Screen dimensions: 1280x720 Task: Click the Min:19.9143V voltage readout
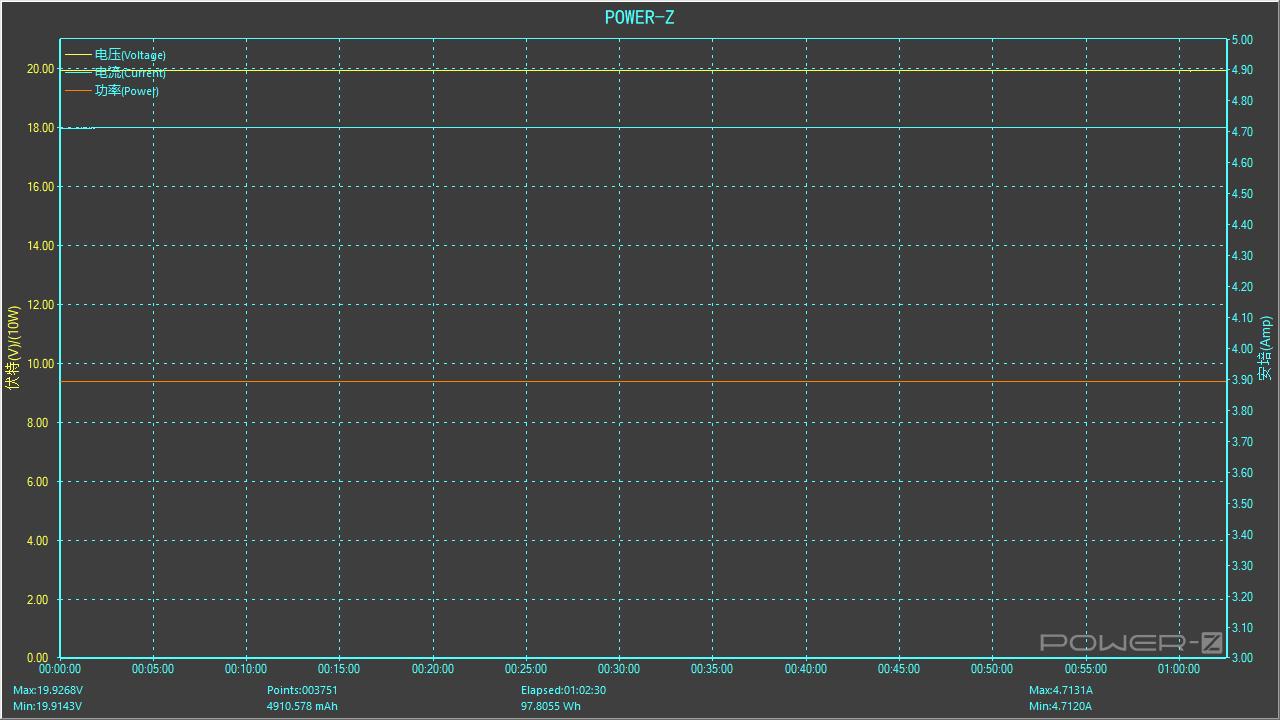coord(48,706)
